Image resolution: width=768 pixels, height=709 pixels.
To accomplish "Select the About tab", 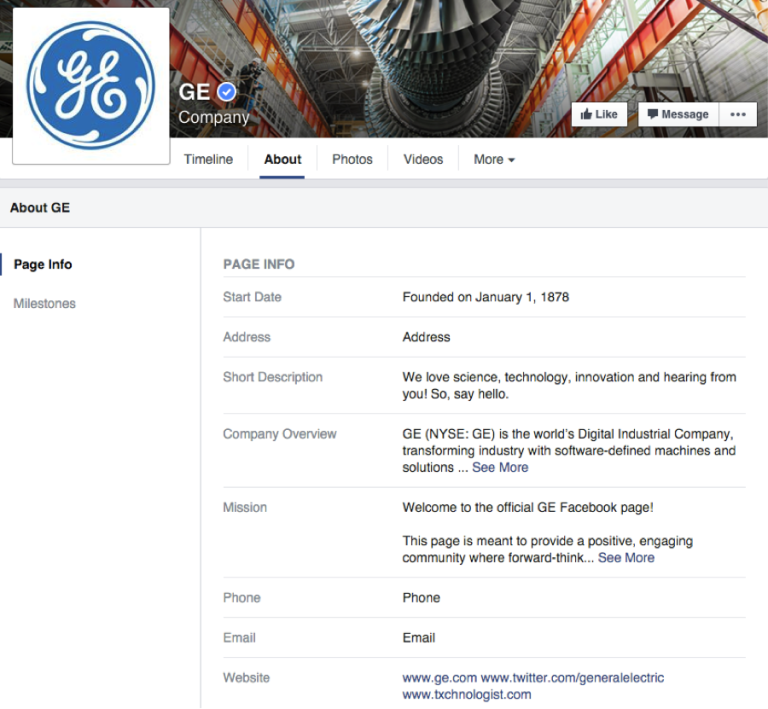I will pyautogui.click(x=283, y=159).
